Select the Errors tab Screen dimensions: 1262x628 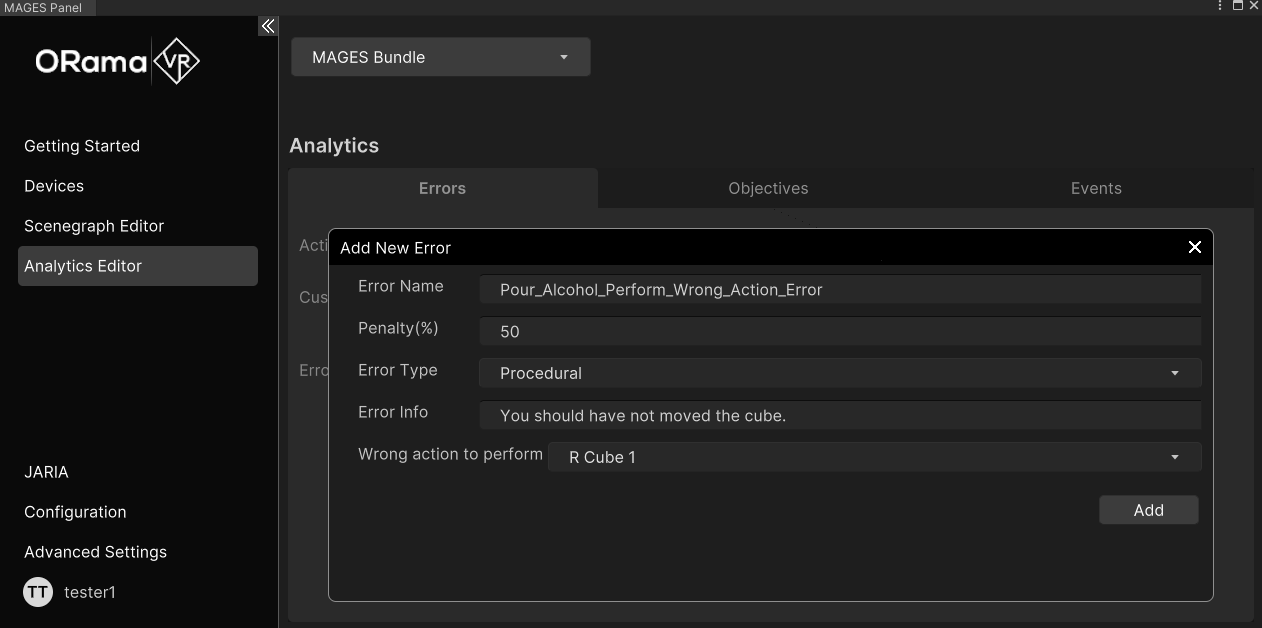coord(442,188)
